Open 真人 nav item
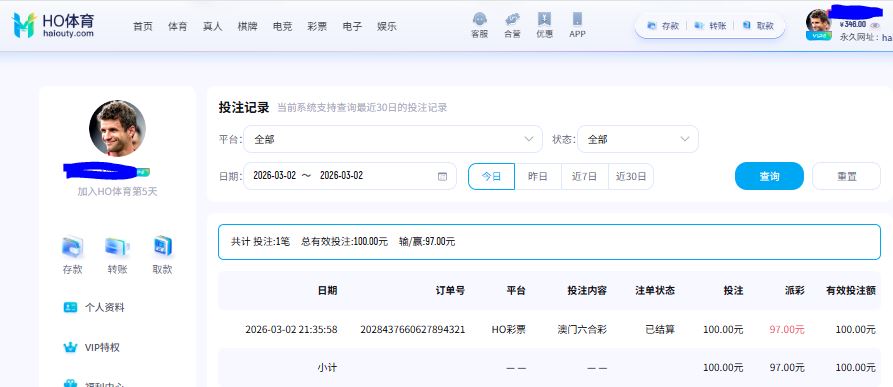This screenshot has width=893, height=387. pyautogui.click(x=212, y=26)
